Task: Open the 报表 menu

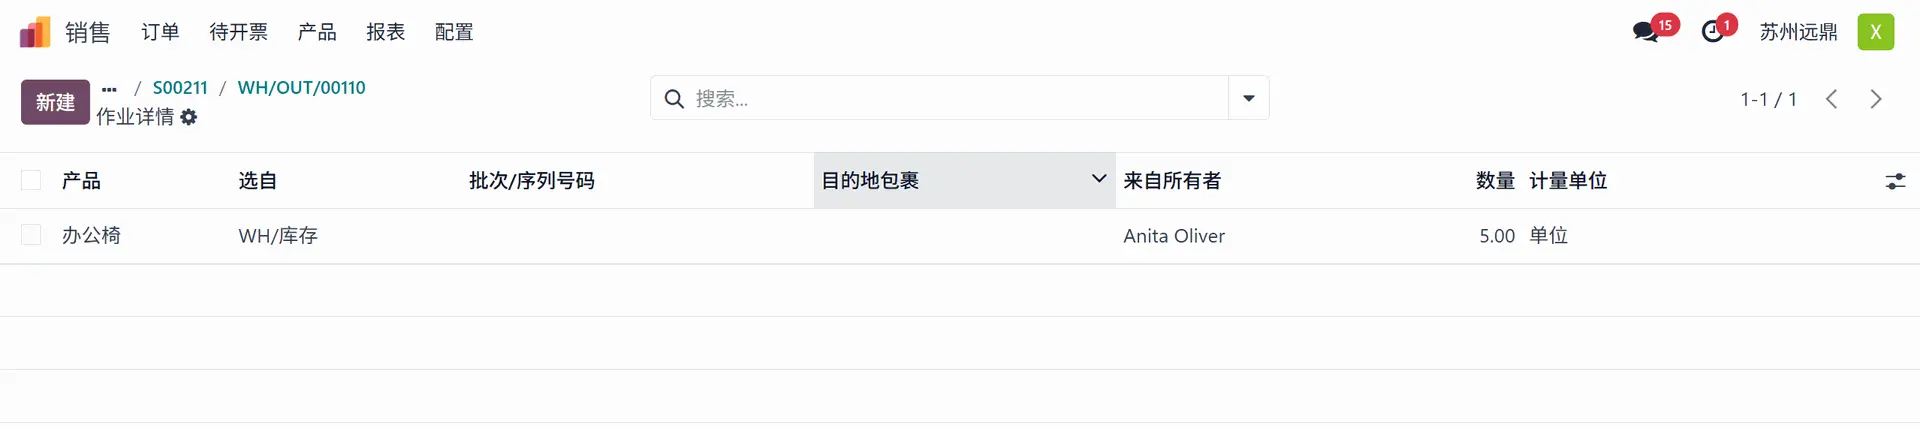Action: point(385,32)
